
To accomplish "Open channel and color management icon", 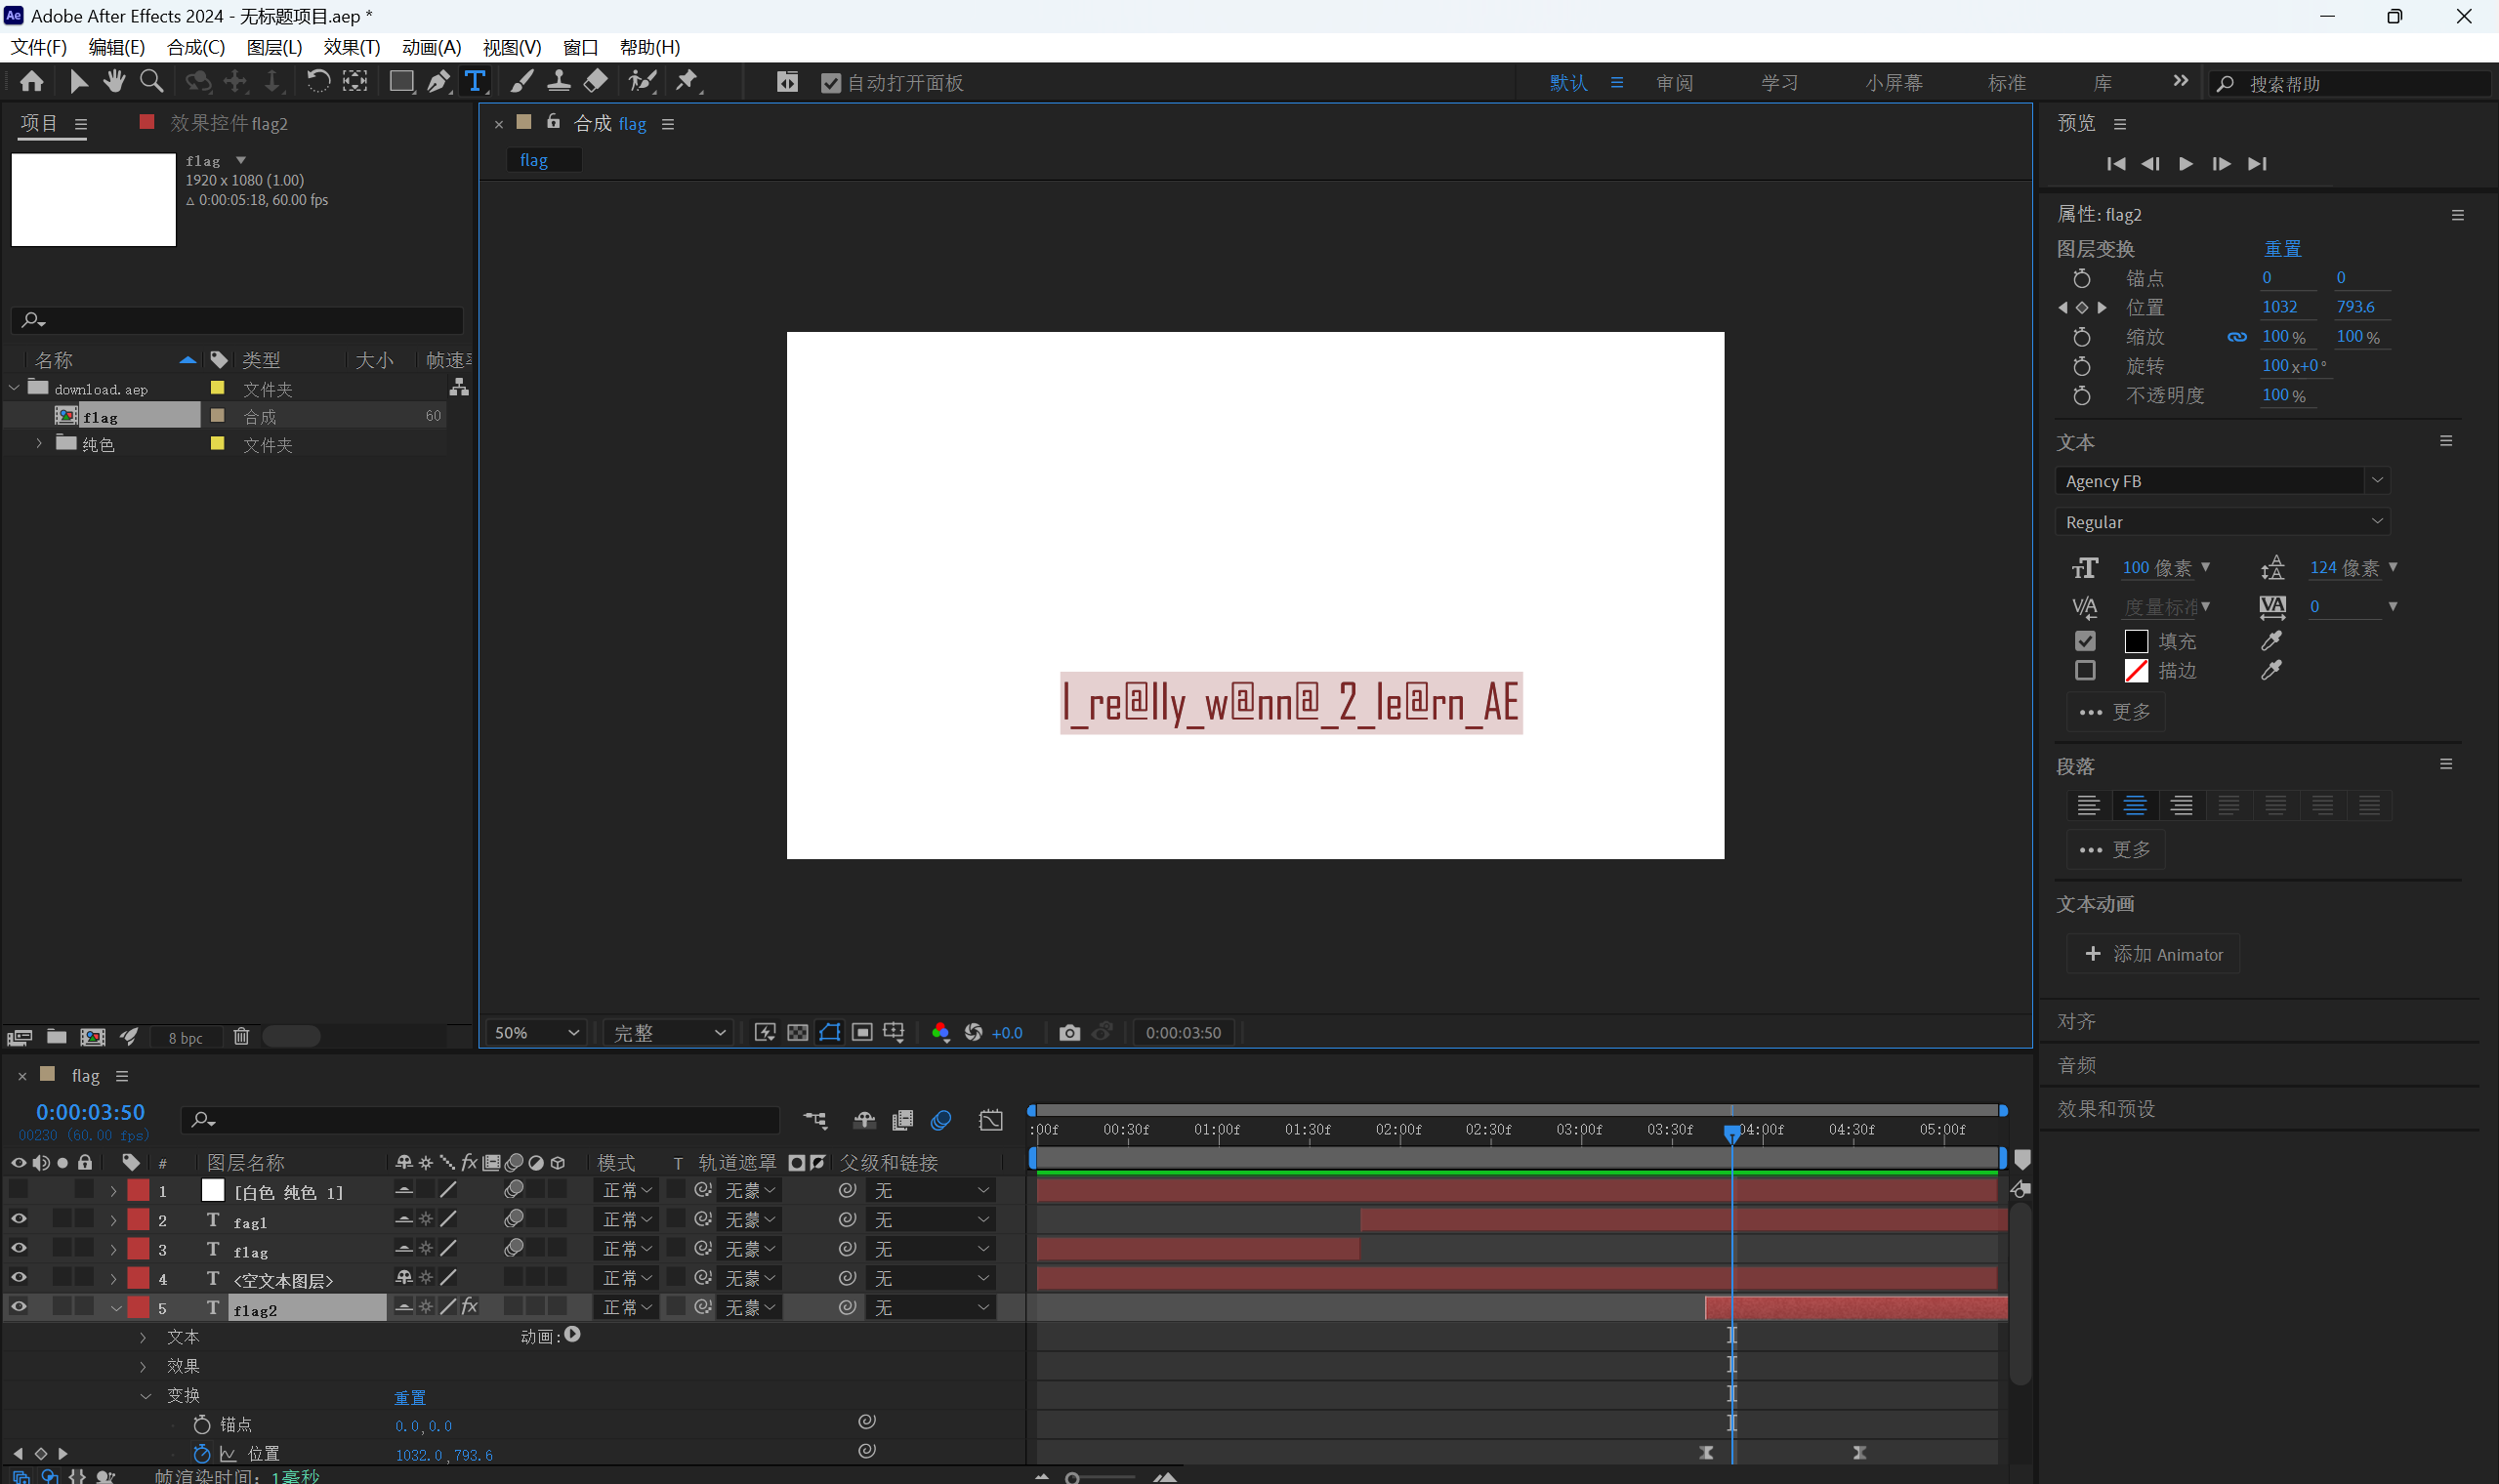I will tap(940, 1032).
